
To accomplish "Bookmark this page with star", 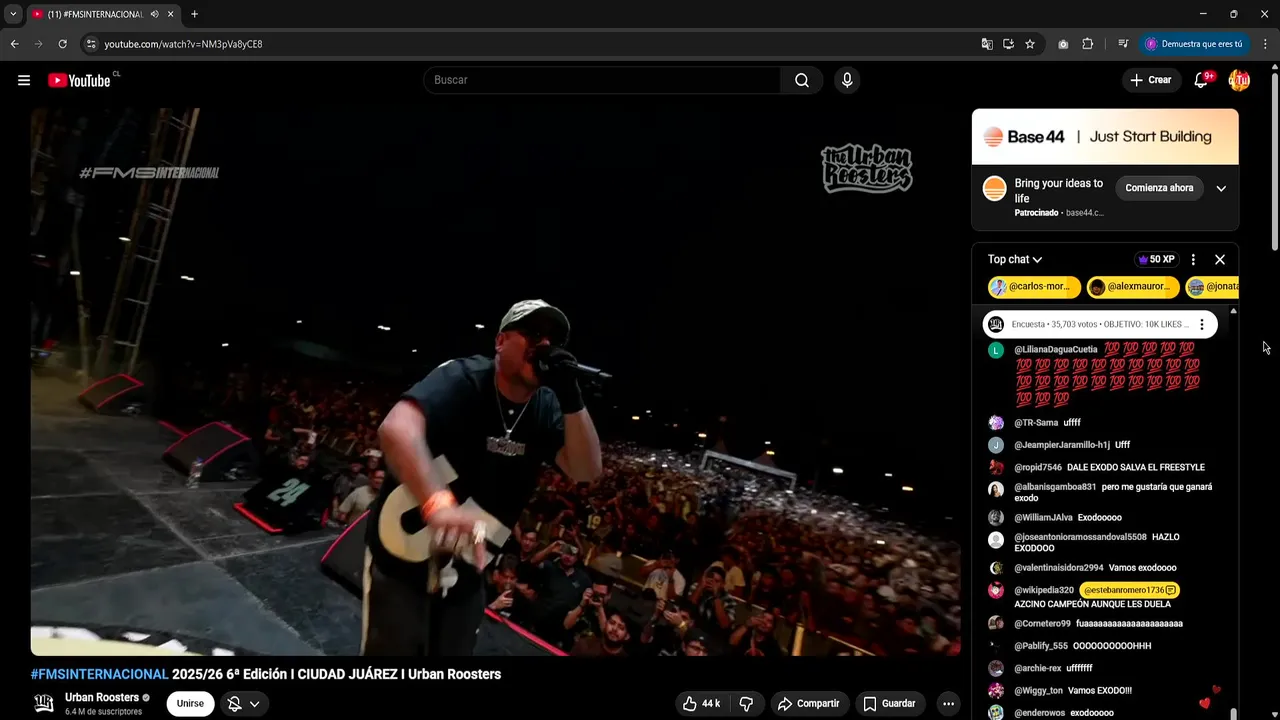I will coord(1030,44).
